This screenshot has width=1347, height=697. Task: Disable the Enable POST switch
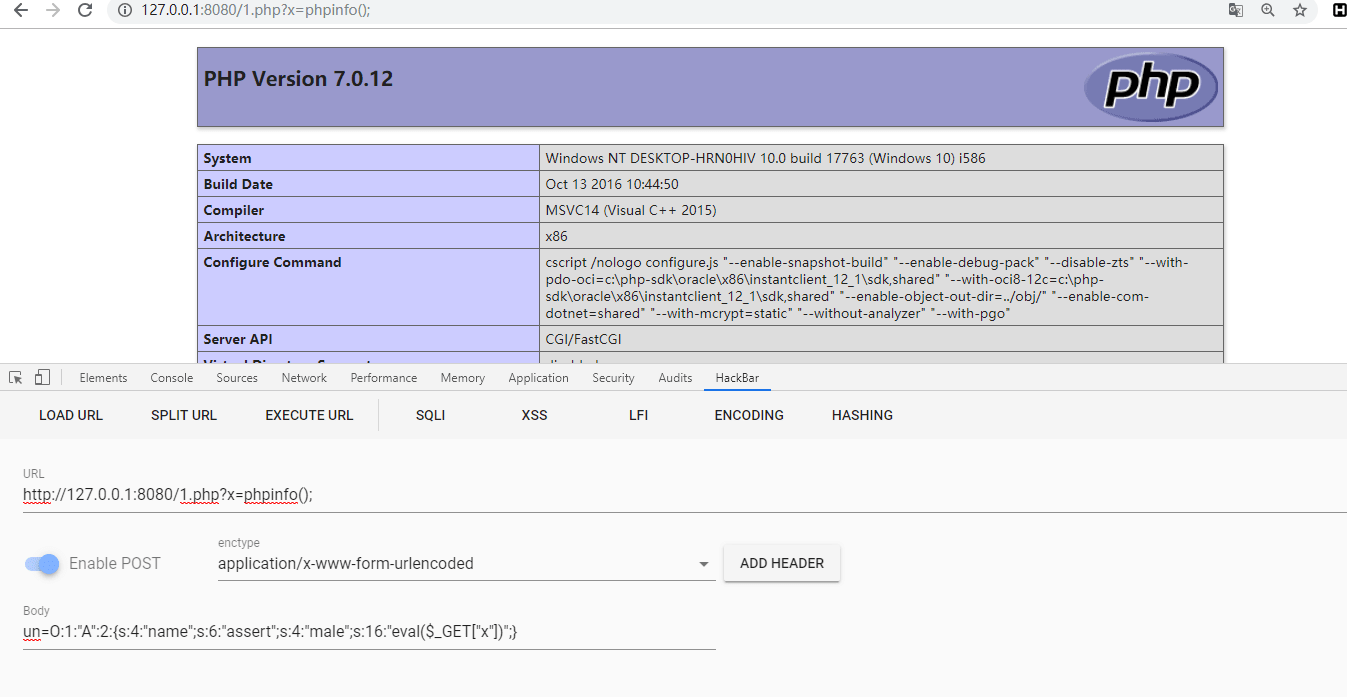tap(42, 564)
